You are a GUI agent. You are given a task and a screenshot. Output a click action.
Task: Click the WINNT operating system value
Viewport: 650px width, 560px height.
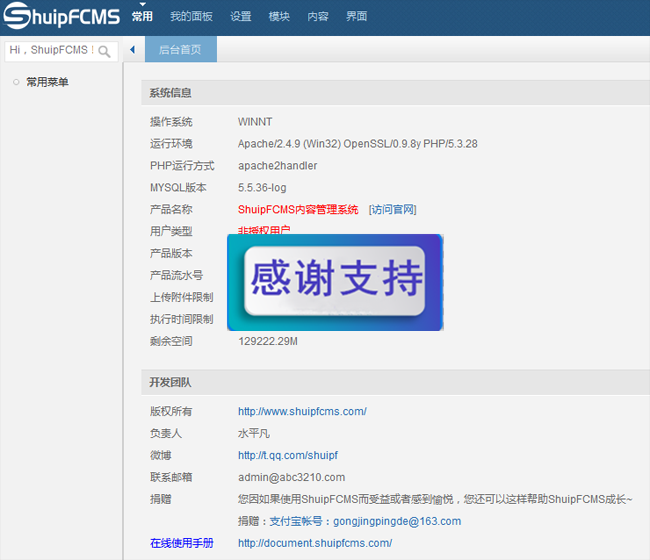pyautogui.click(x=255, y=122)
